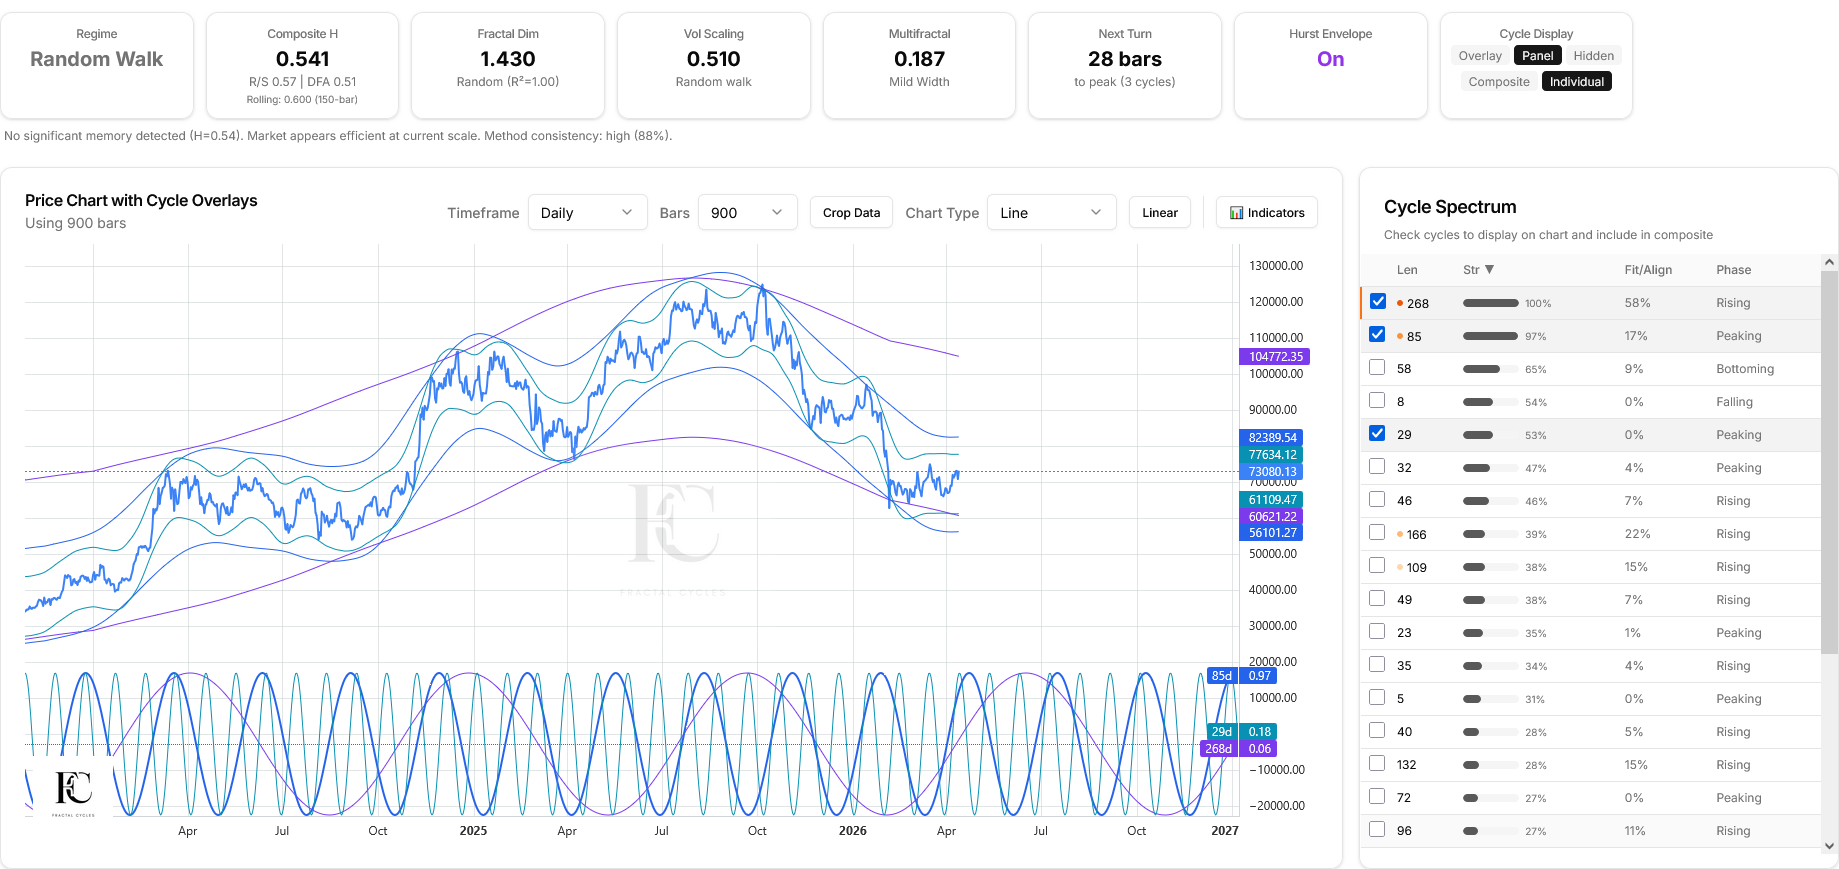Screen dimensions: 1839x869
Task: Toggle the Linear scale button
Action: click(x=1160, y=213)
